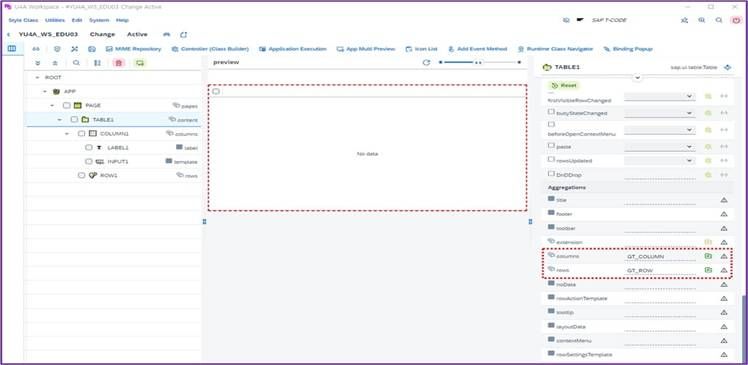Image resolution: width=748 pixels, height=365 pixels.
Task: Click the preview refresh icon
Action: (x=426, y=63)
